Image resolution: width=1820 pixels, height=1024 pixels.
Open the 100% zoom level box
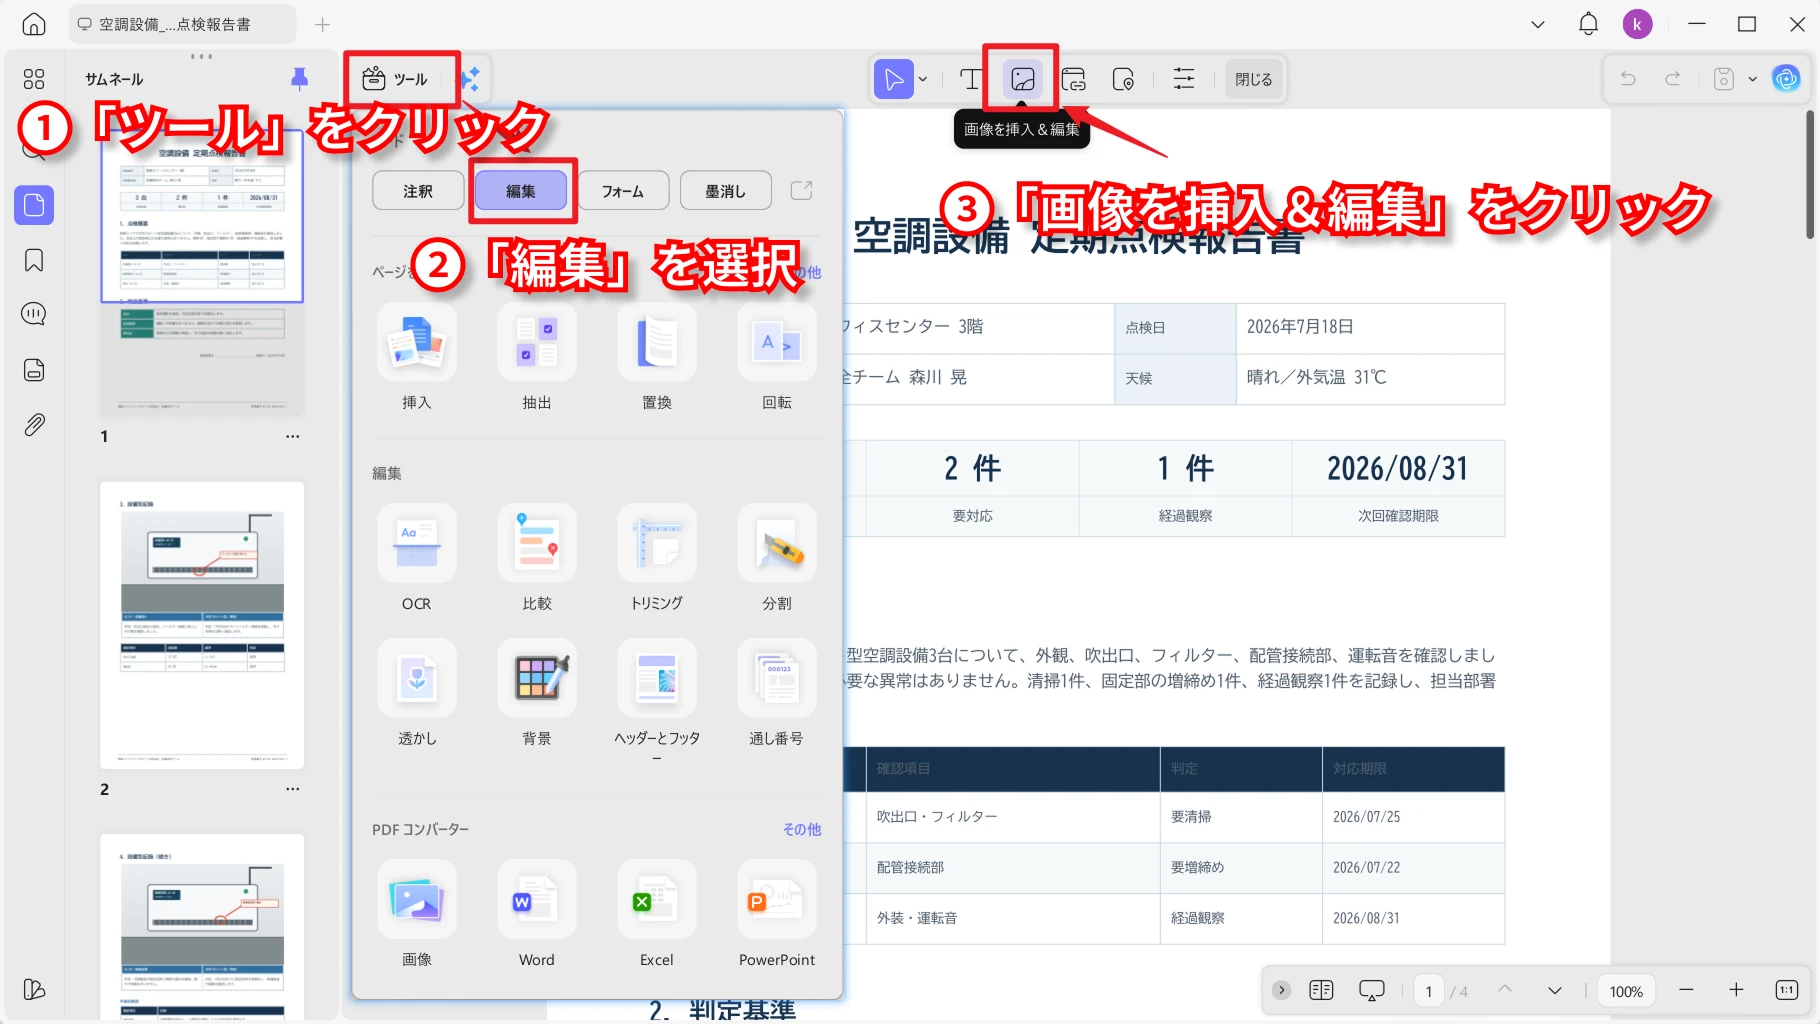tap(1626, 991)
